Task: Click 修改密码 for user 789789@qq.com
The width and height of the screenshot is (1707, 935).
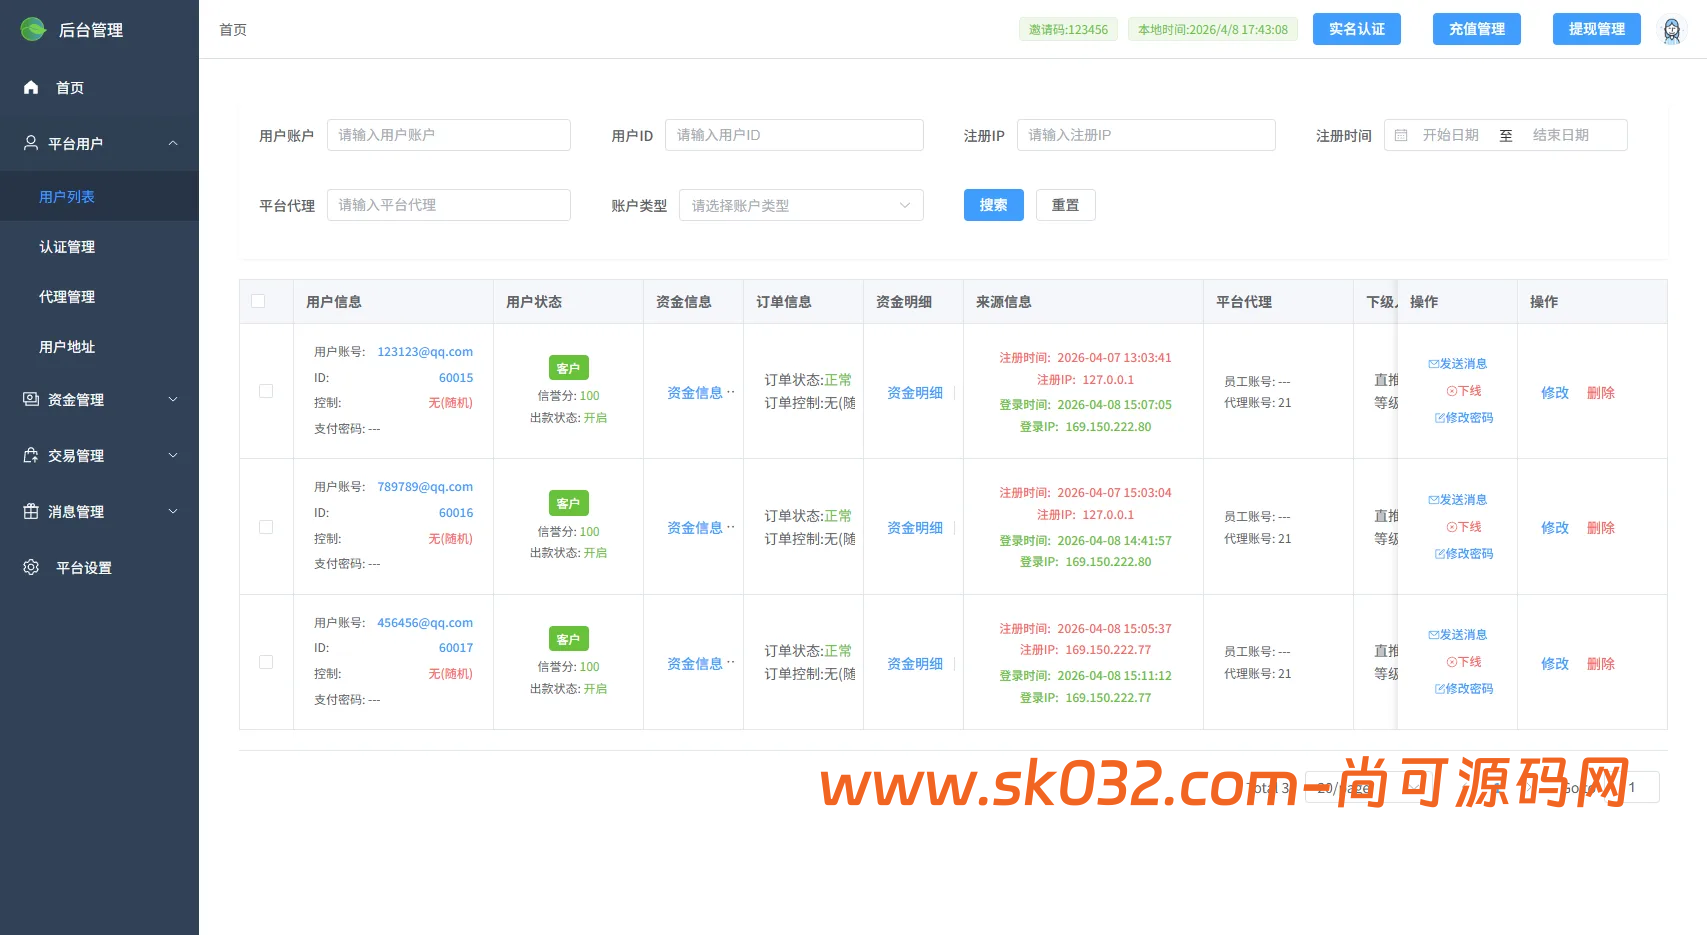Action: 1464,554
